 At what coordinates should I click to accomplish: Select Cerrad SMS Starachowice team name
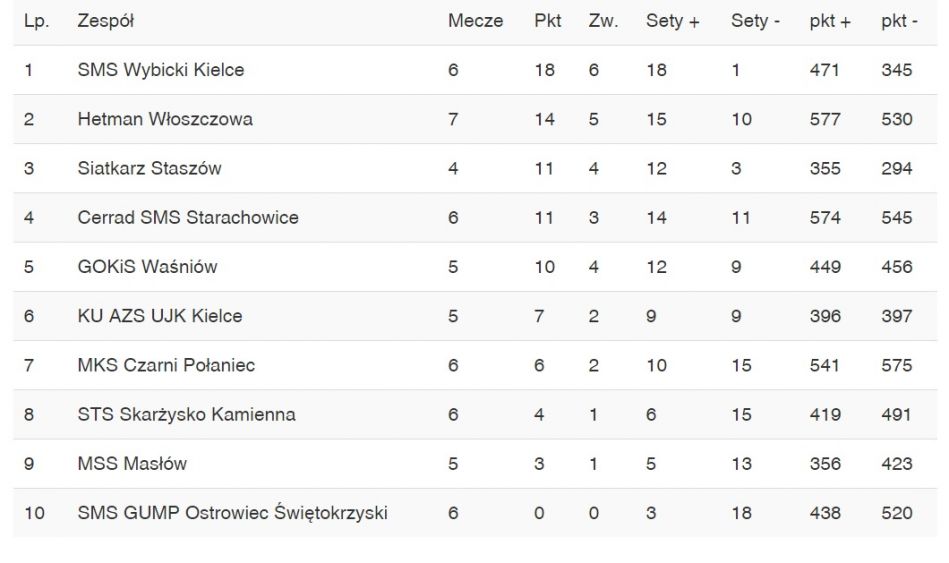coord(188,218)
